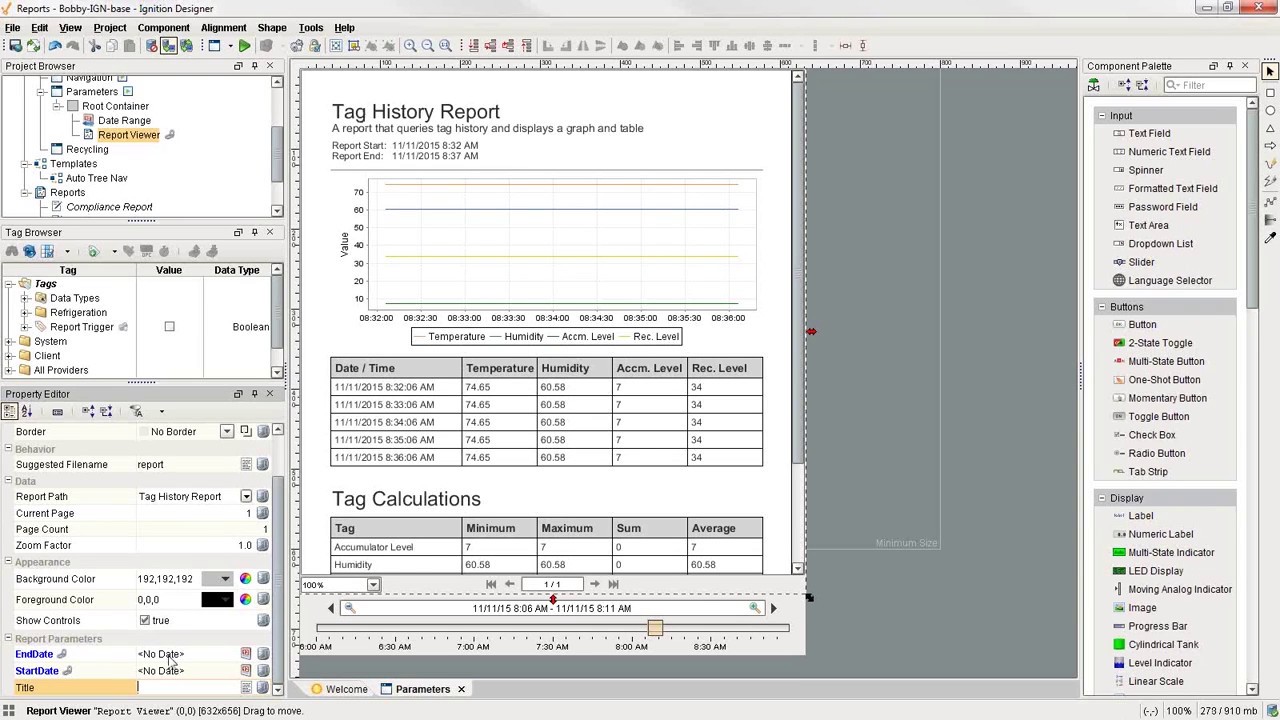Image resolution: width=1280 pixels, height=720 pixels.
Task: Select Cylindrical Tank palette component
Action: pyautogui.click(x=1163, y=645)
